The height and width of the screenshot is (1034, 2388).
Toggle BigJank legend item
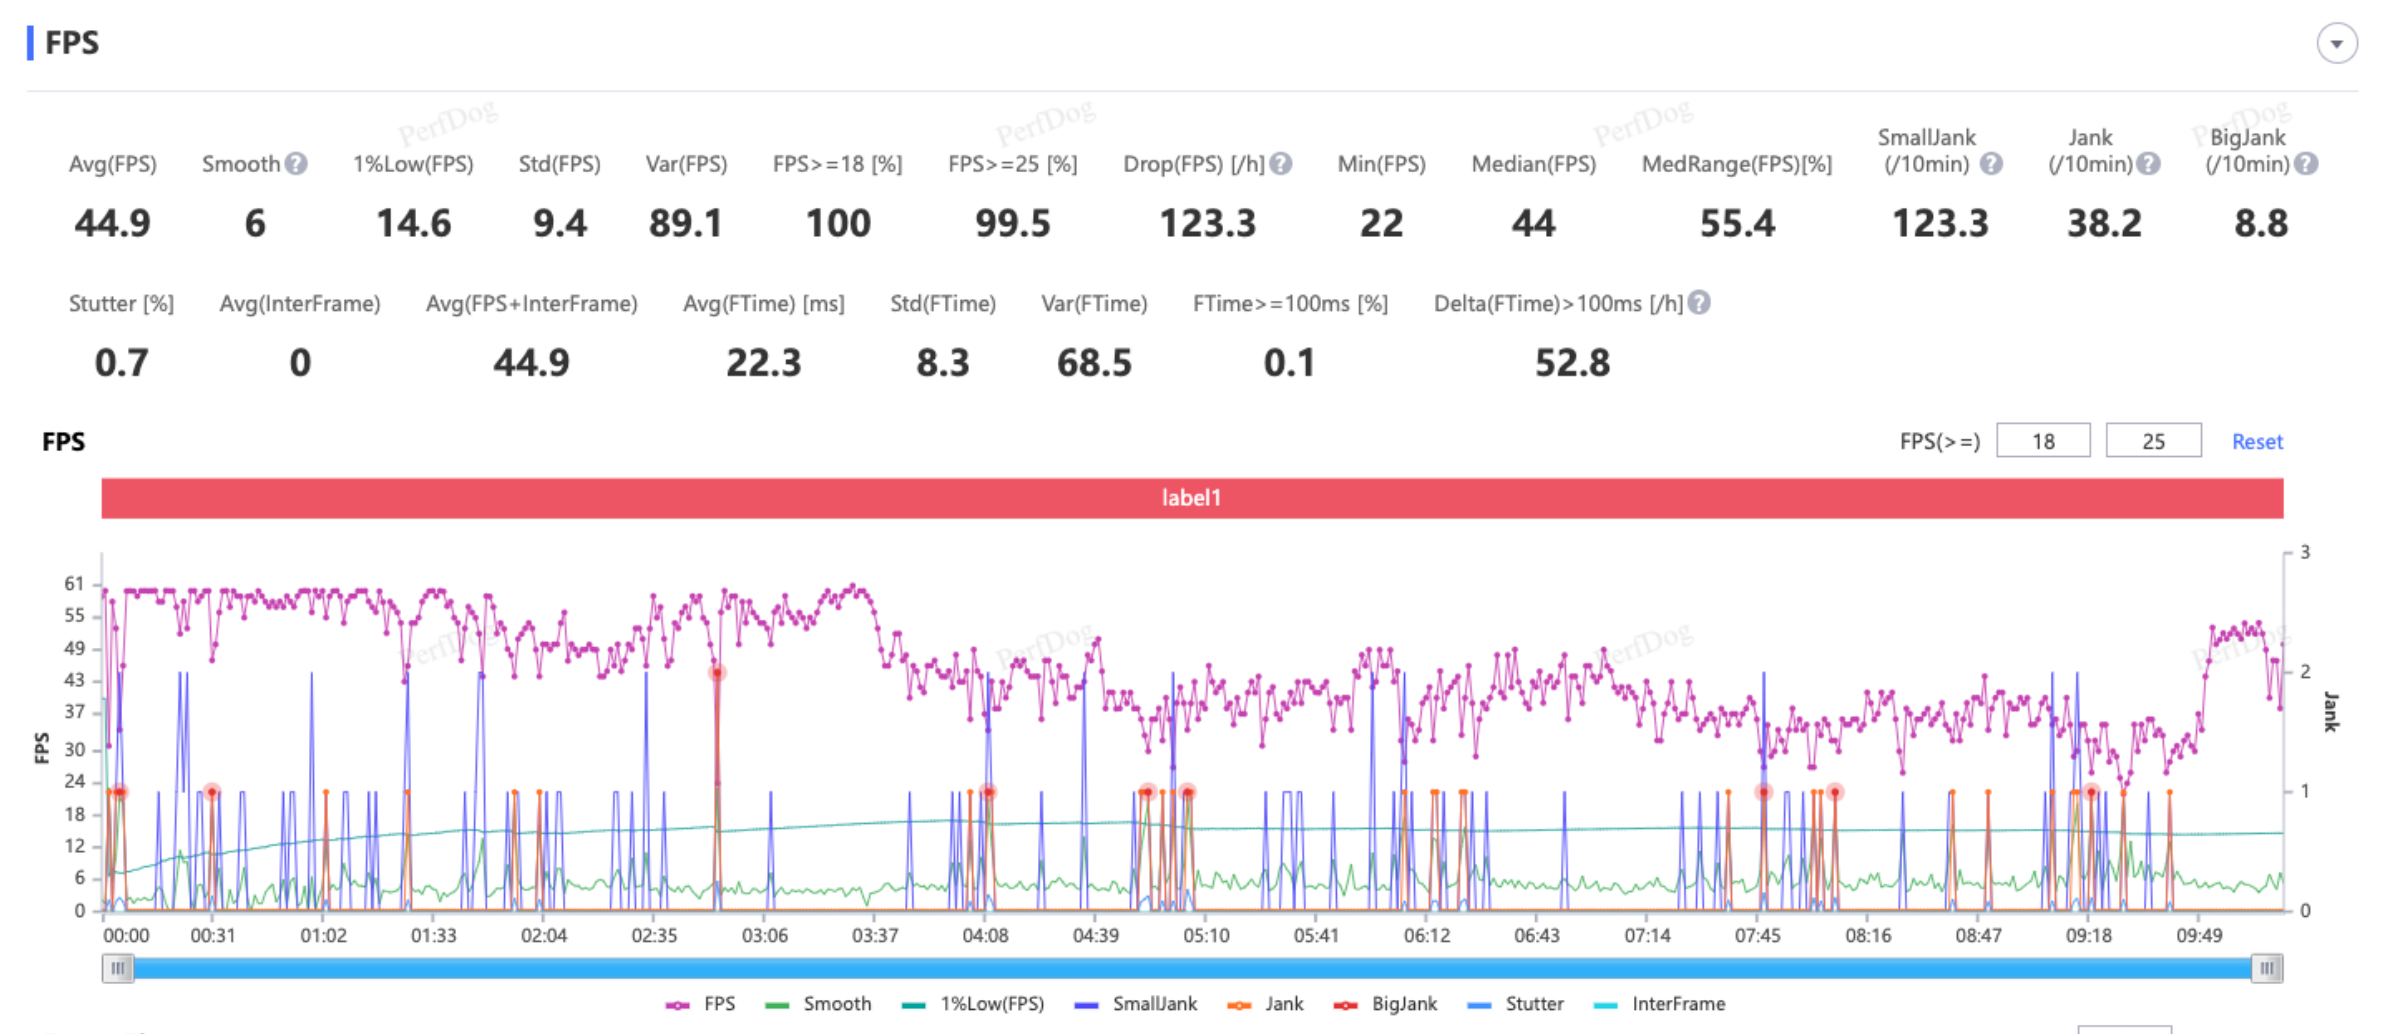(x=1385, y=1004)
